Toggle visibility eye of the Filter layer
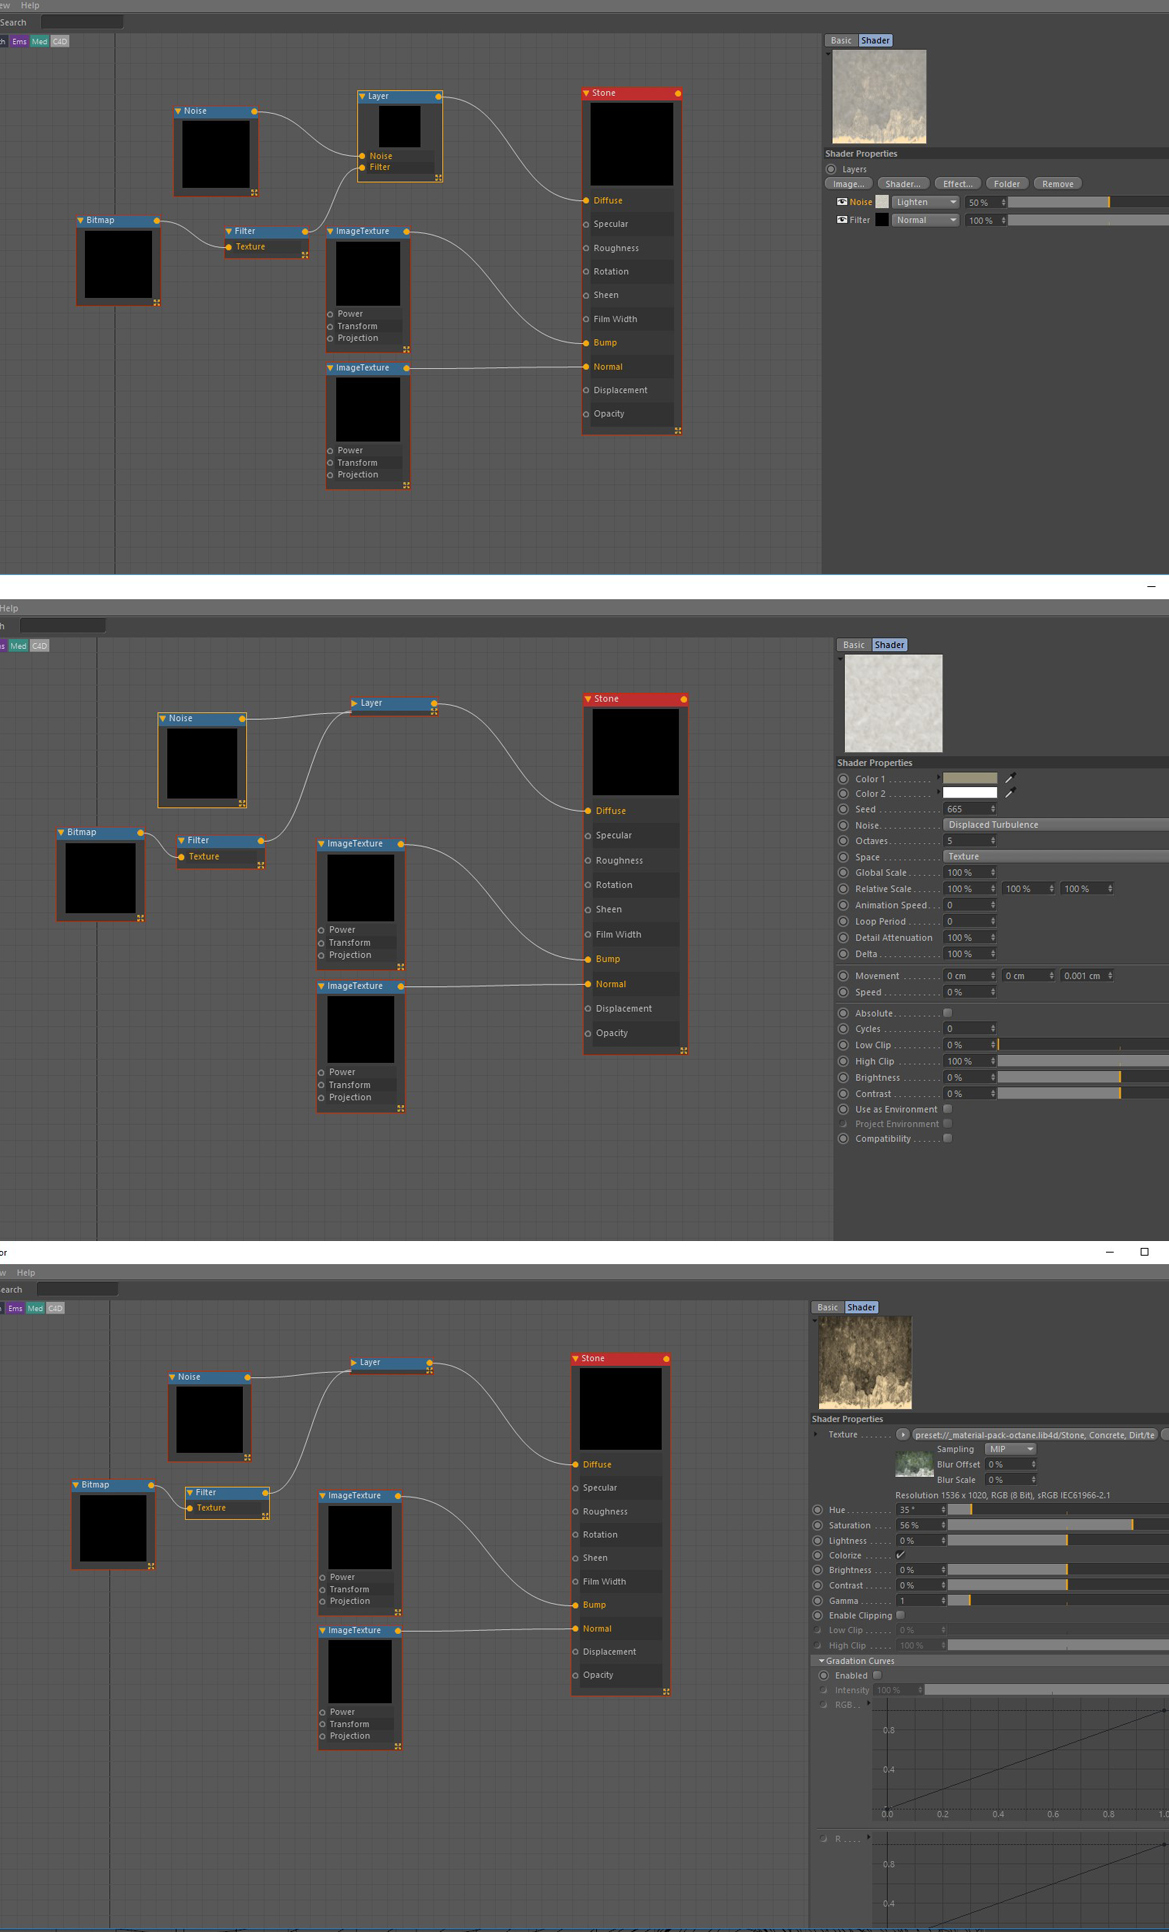The height and width of the screenshot is (1932, 1169). pos(842,220)
